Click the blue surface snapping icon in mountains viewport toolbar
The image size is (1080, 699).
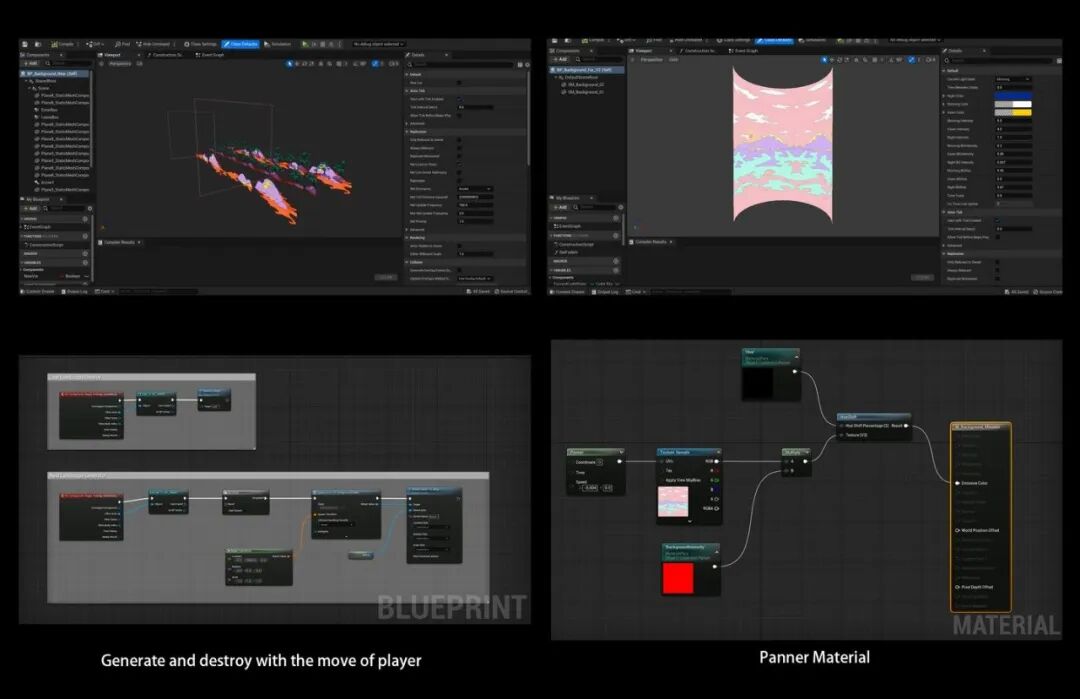click(x=375, y=63)
